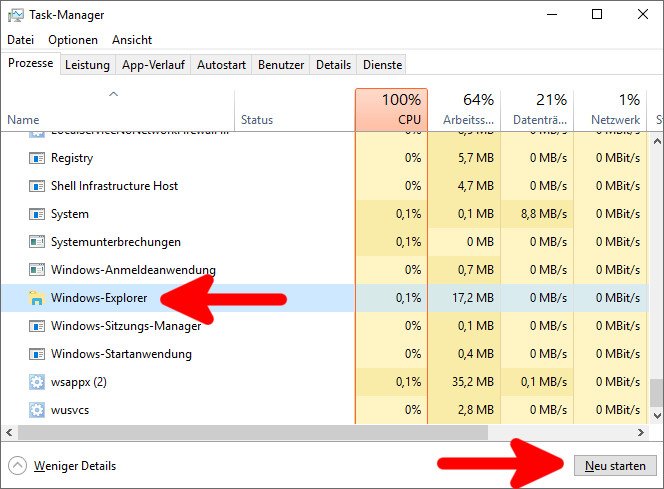
Task: Sort by the Datenträger column header
Action: point(537,110)
